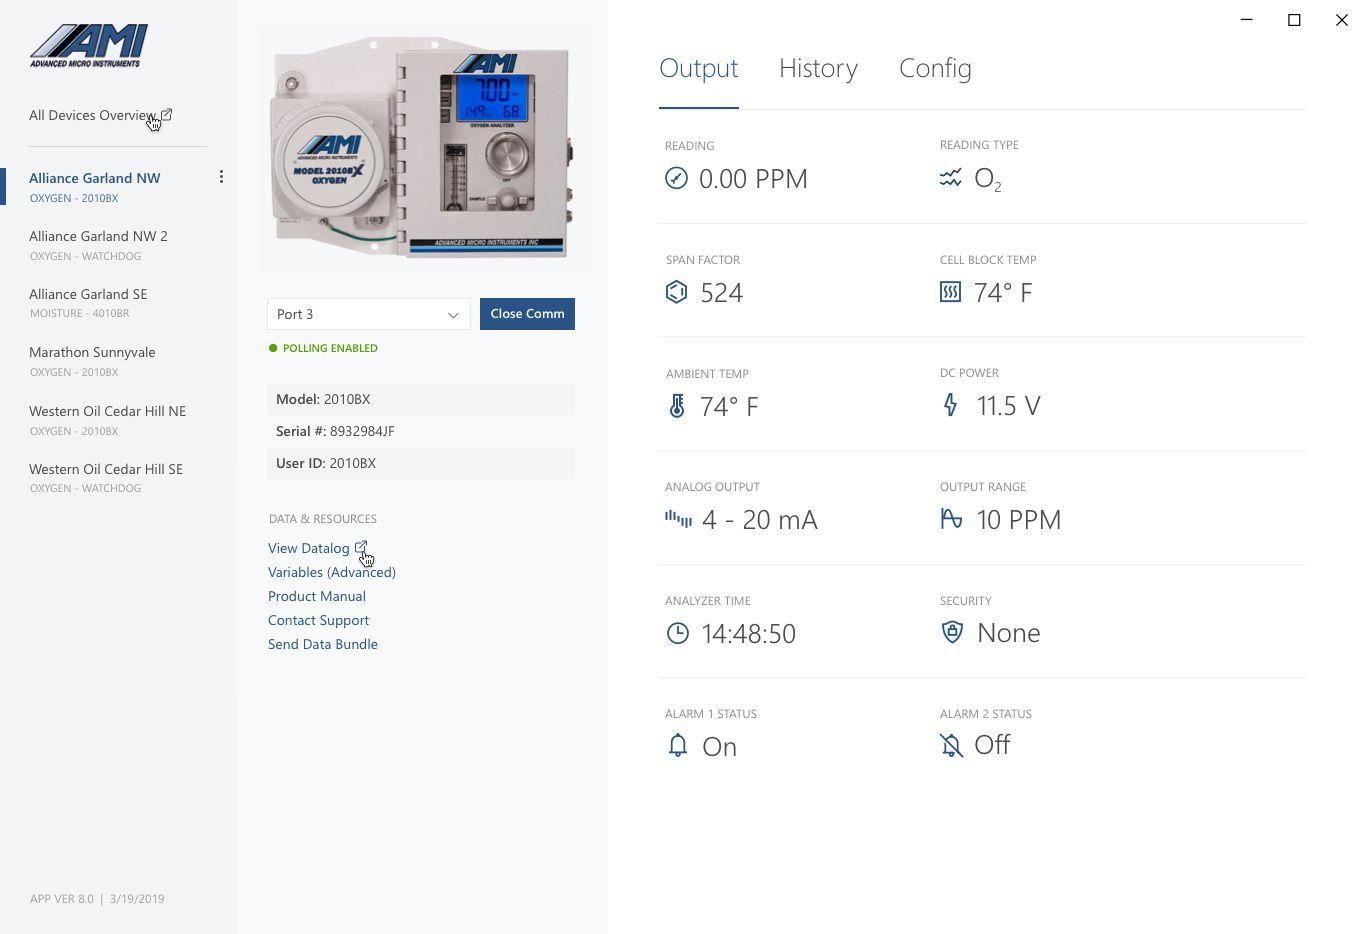This screenshot has height=934, width=1366.
Task: Click the signal bars icon beside 4 - 20 mA
Action: tap(678, 518)
